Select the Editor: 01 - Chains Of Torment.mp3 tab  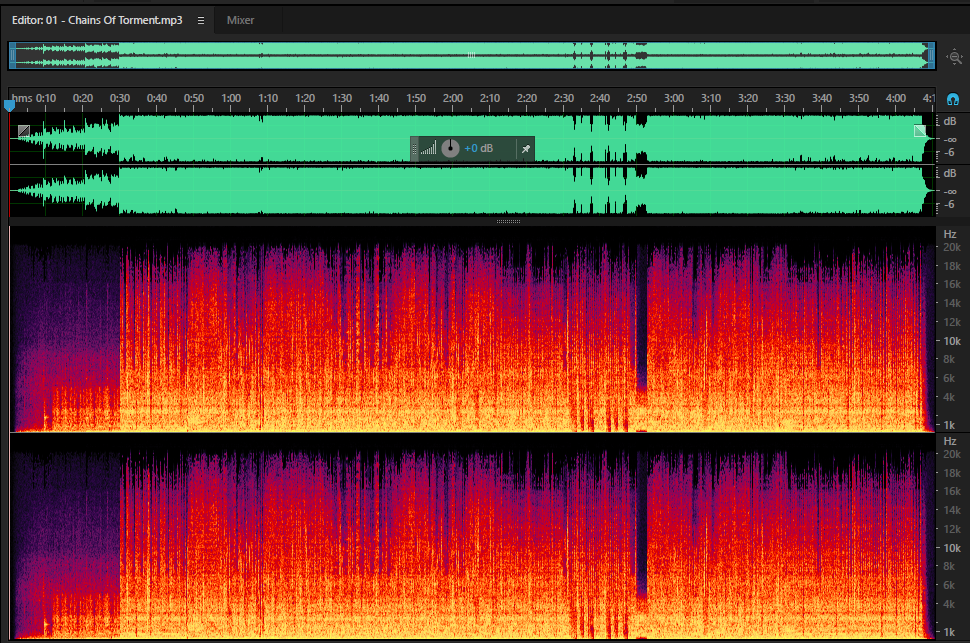(97, 20)
